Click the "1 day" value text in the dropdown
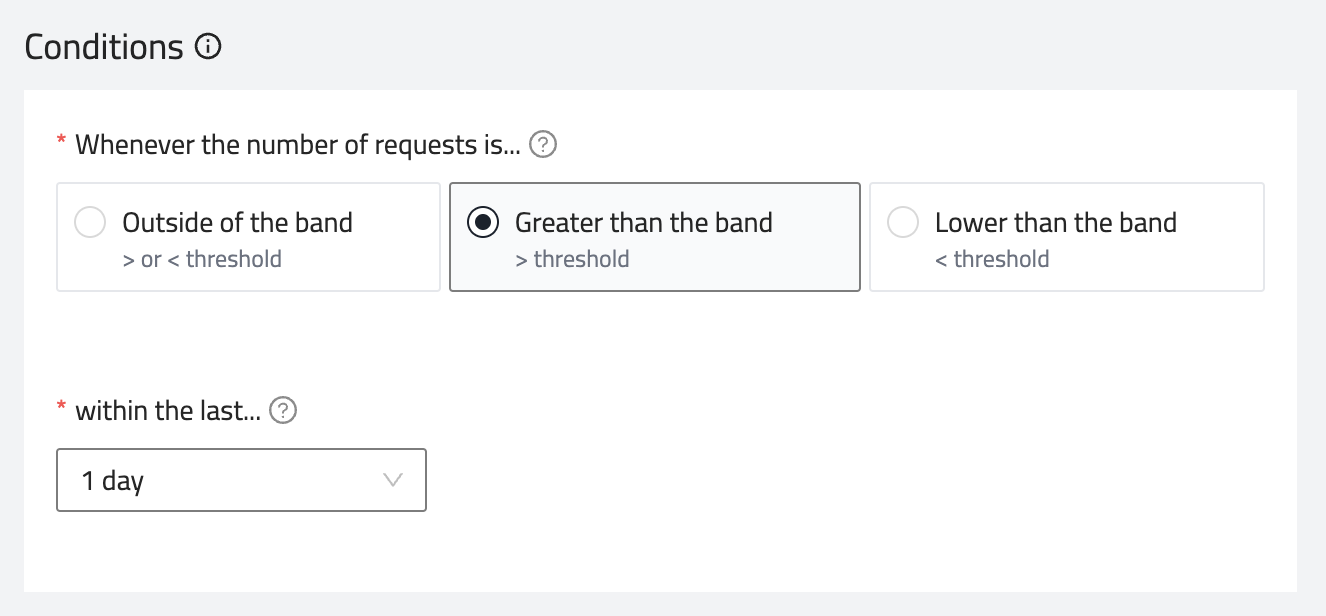The height and width of the screenshot is (616, 1326). (113, 481)
